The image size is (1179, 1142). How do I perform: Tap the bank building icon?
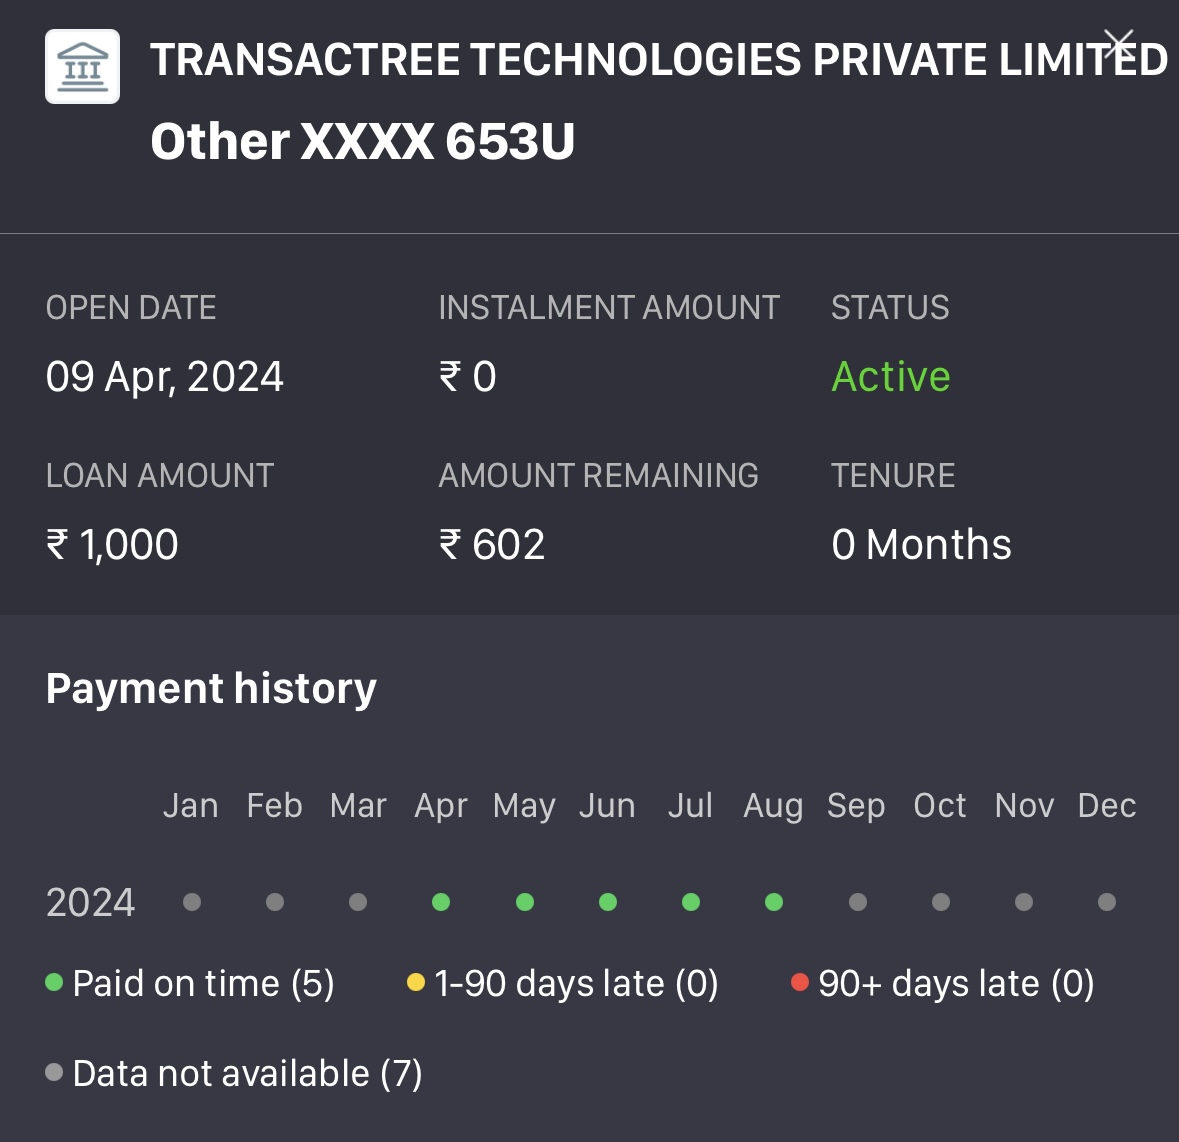coord(82,66)
